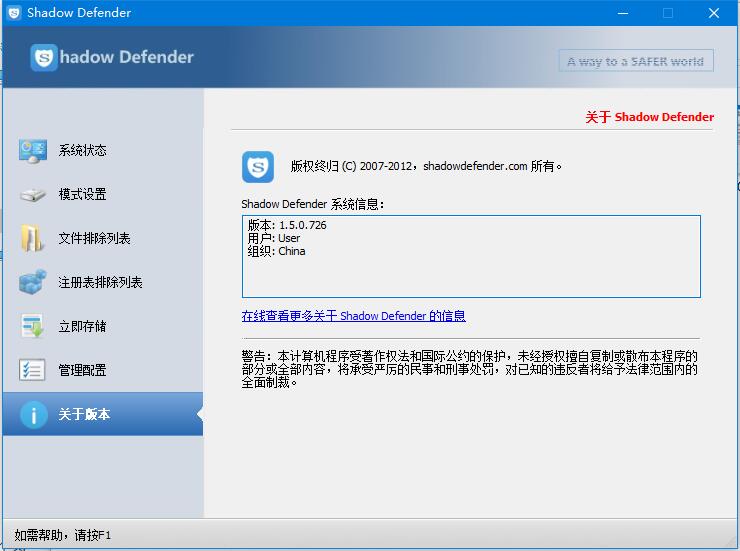Select the 立即存储 menu entry
Screen dimensions: 740x551
point(103,326)
